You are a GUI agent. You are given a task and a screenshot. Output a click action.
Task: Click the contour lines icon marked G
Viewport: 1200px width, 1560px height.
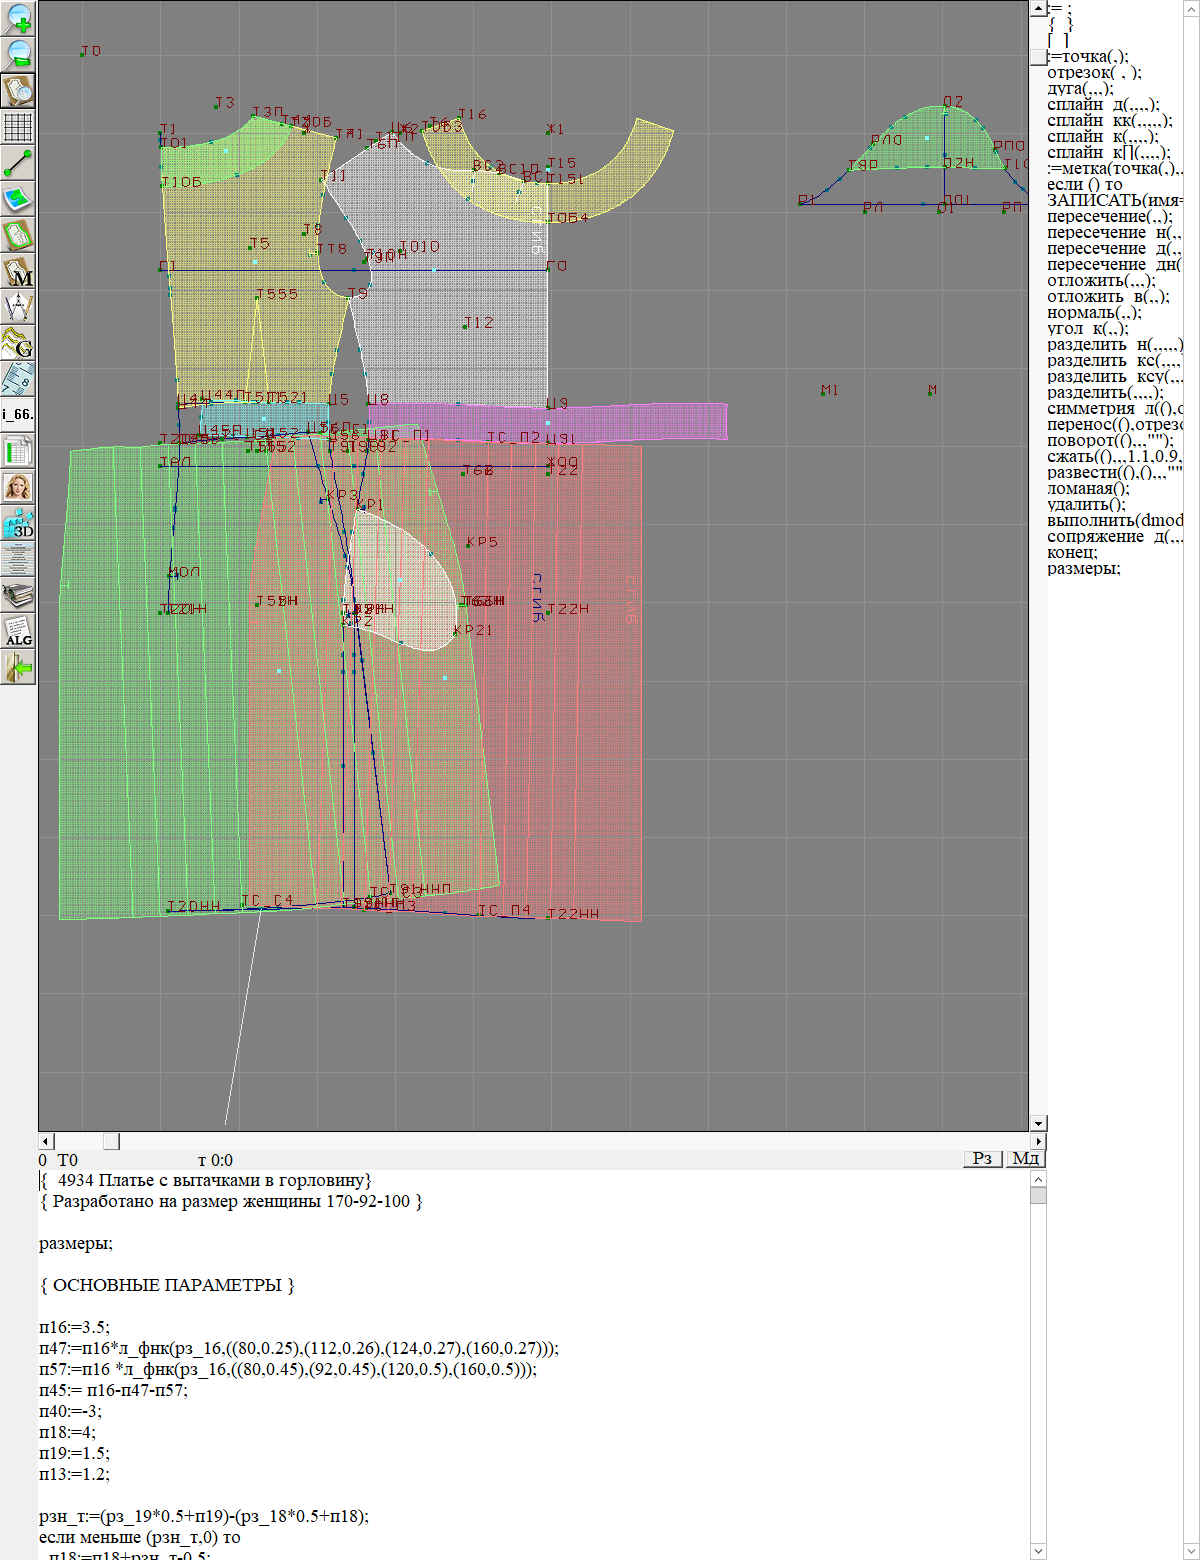[18, 343]
